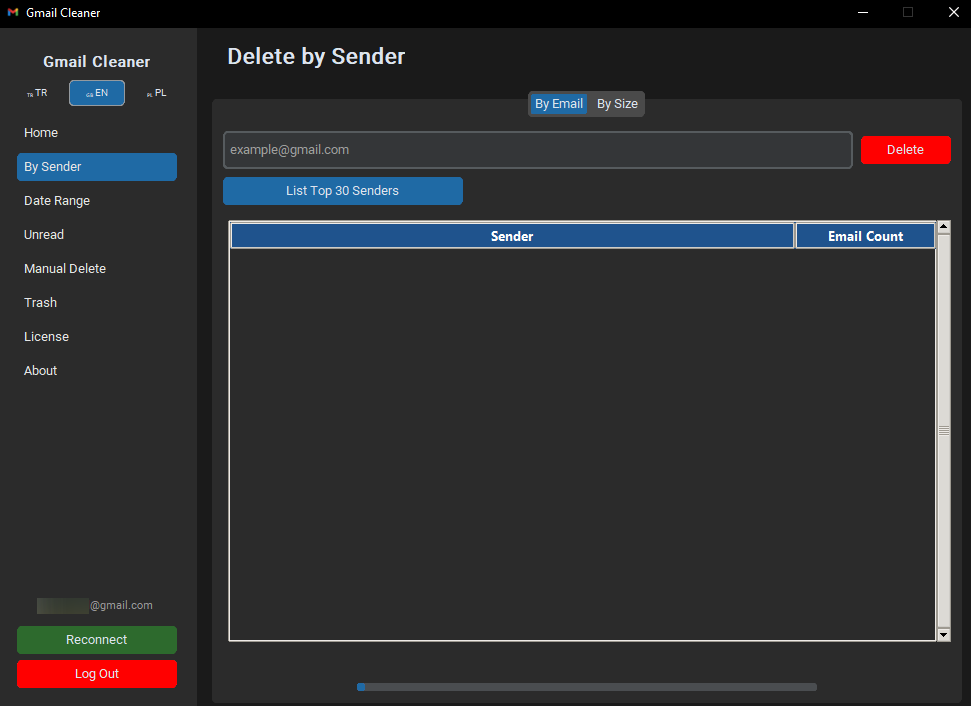The height and width of the screenshot is (706, 971).
Task: Select the By Email tab
Action: [x=559, y=104]
